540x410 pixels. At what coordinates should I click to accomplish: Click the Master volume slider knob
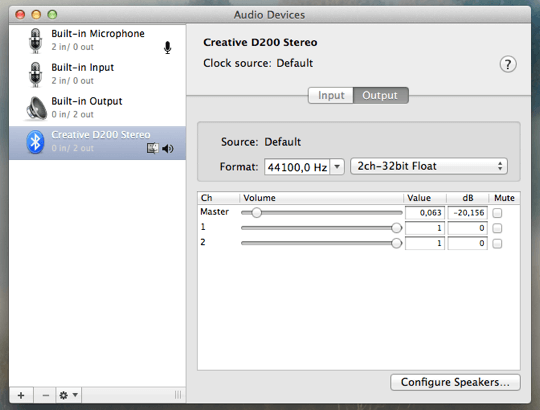click(256, 213)
